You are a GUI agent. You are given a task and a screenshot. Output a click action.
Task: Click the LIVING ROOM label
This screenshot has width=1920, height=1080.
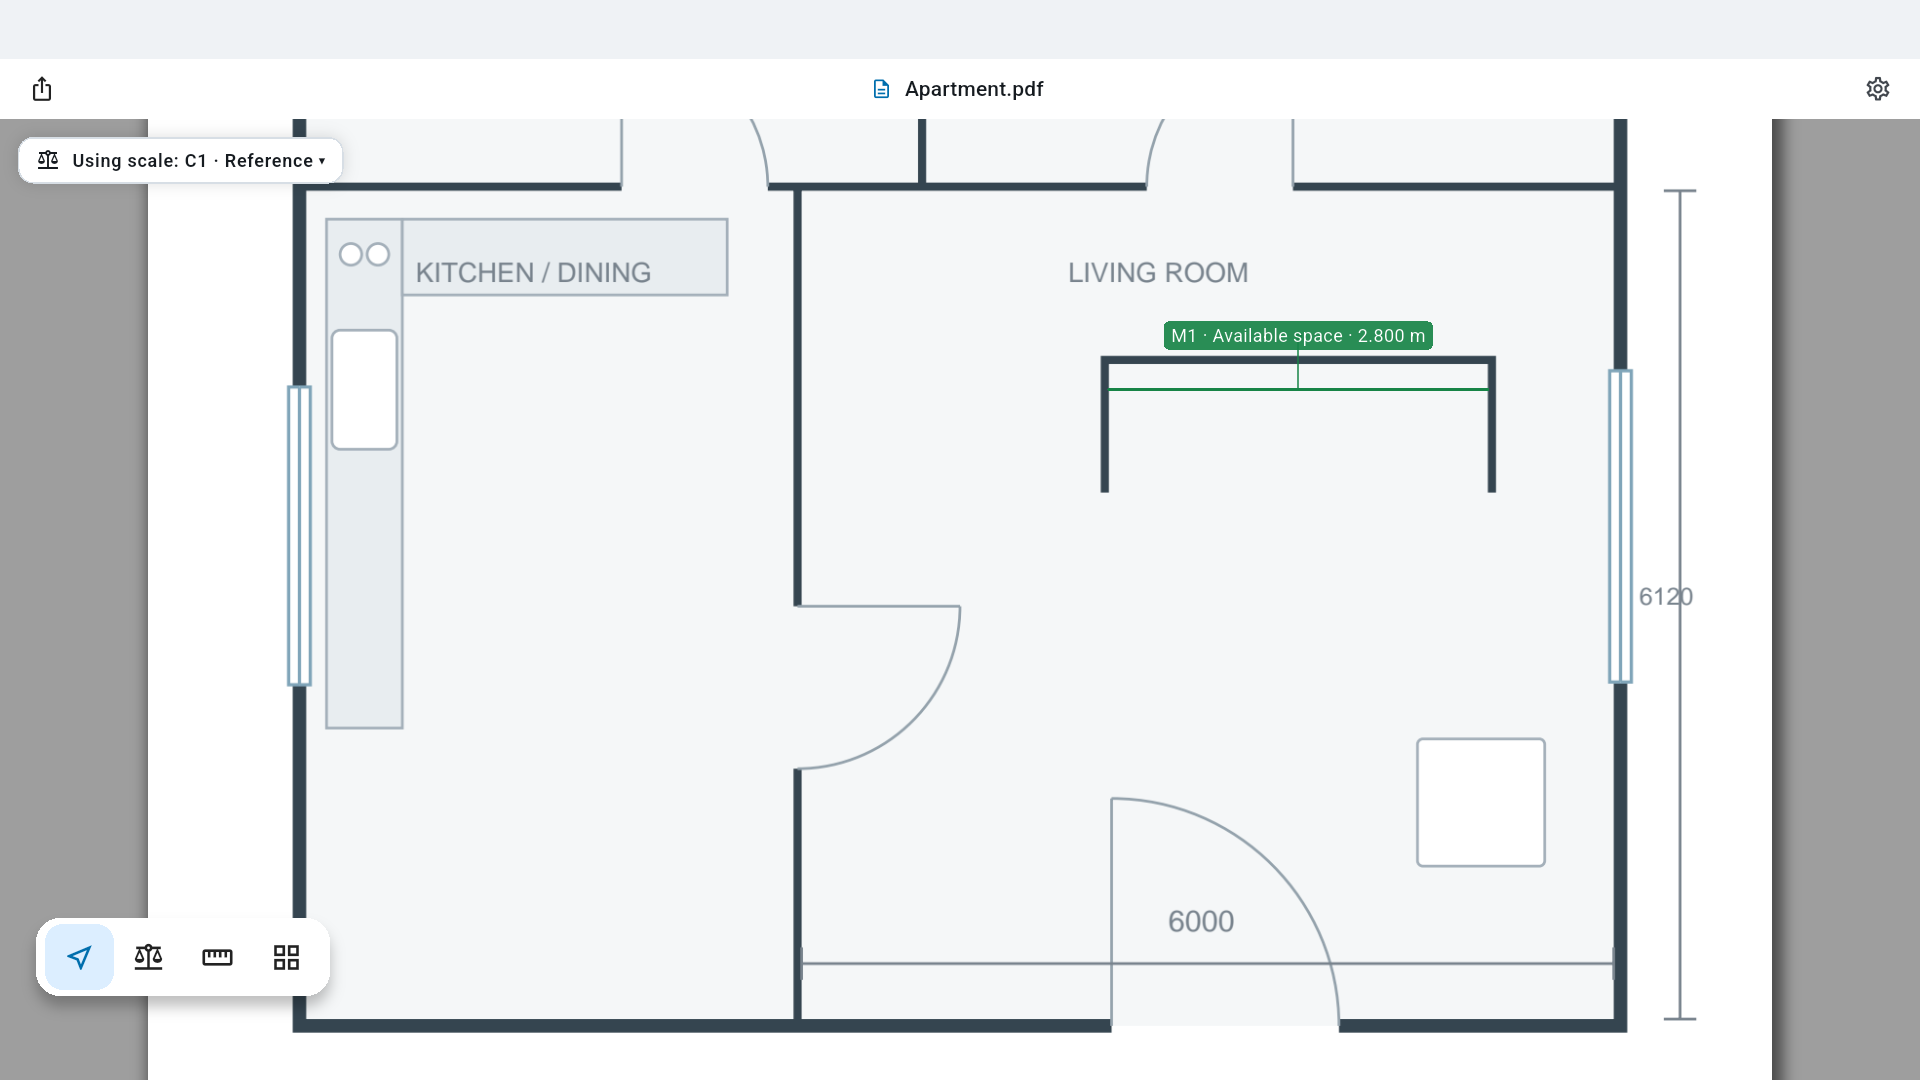pyautogui.click(x=1158, y=273)
